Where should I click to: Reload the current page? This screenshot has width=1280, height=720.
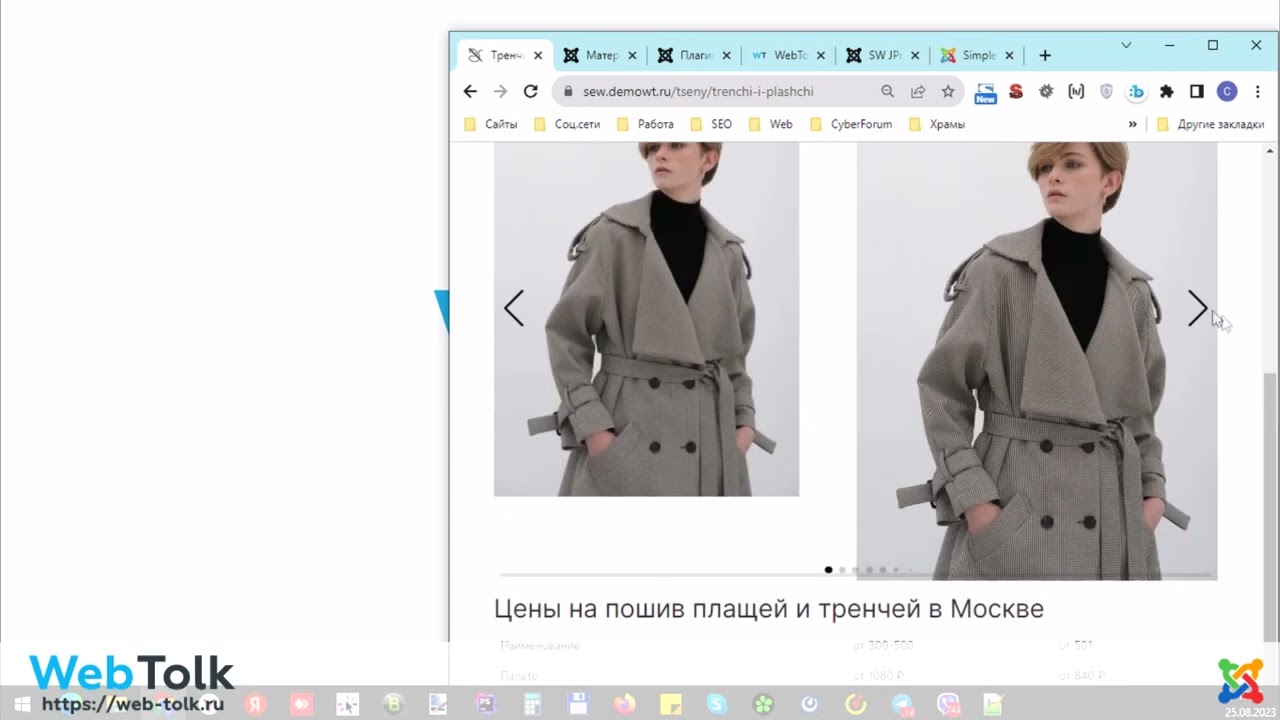pos(530,91)
